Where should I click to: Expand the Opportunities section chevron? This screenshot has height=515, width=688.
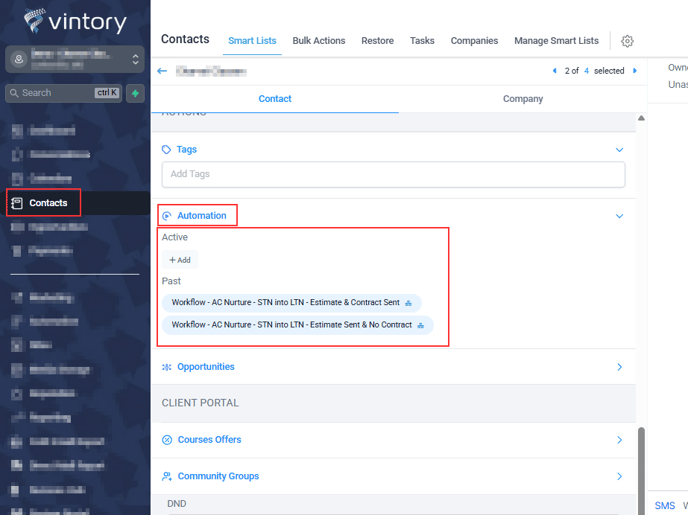pyautogui.click(x=620, y=367)
